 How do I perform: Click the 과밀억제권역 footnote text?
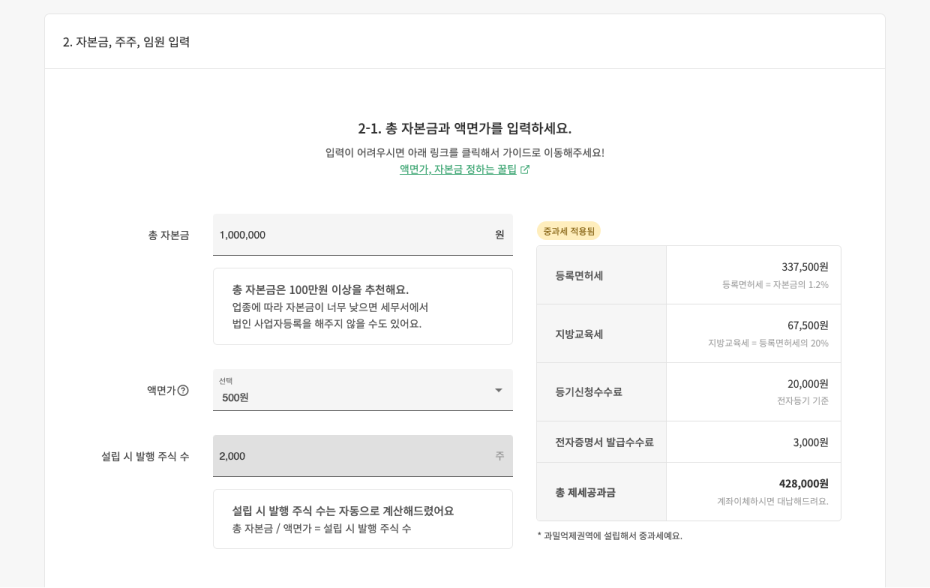(x=610, y=536)
